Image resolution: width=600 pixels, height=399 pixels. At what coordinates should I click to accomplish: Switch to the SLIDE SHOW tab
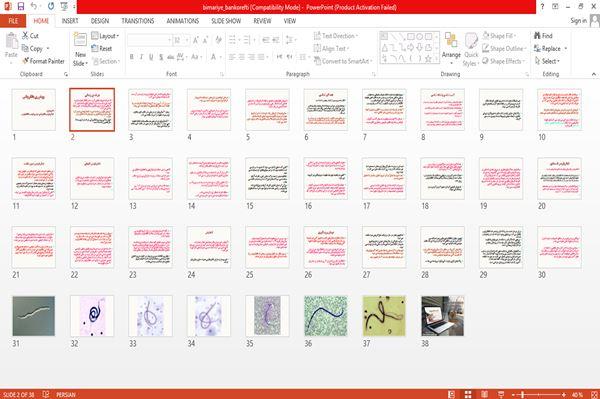(x=226, y=21)
